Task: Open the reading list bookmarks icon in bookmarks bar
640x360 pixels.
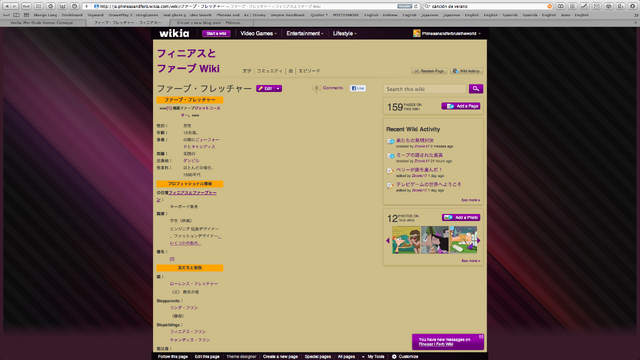Action: tap(16, 15)
